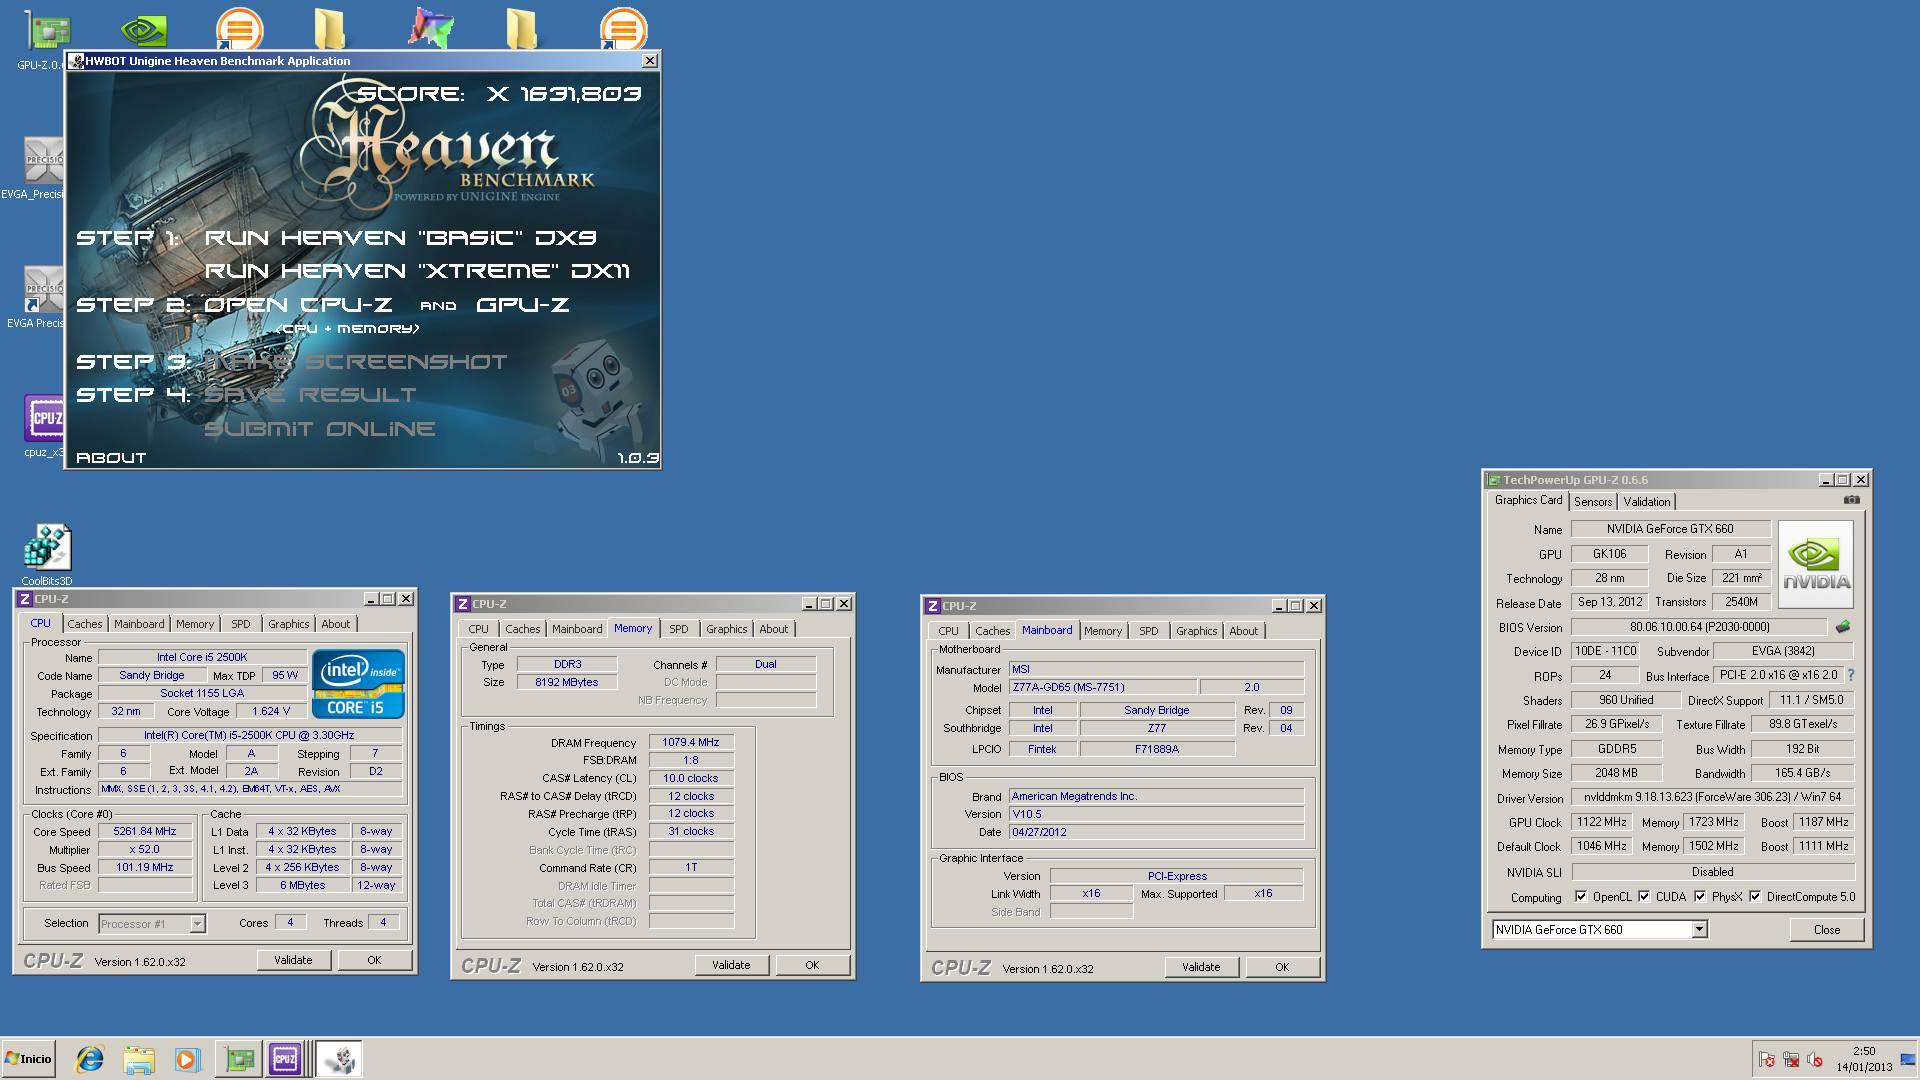1920x1080 pixels.
Task: Open the NVIDIA desktop icon
Action: (x=143, y=29)
